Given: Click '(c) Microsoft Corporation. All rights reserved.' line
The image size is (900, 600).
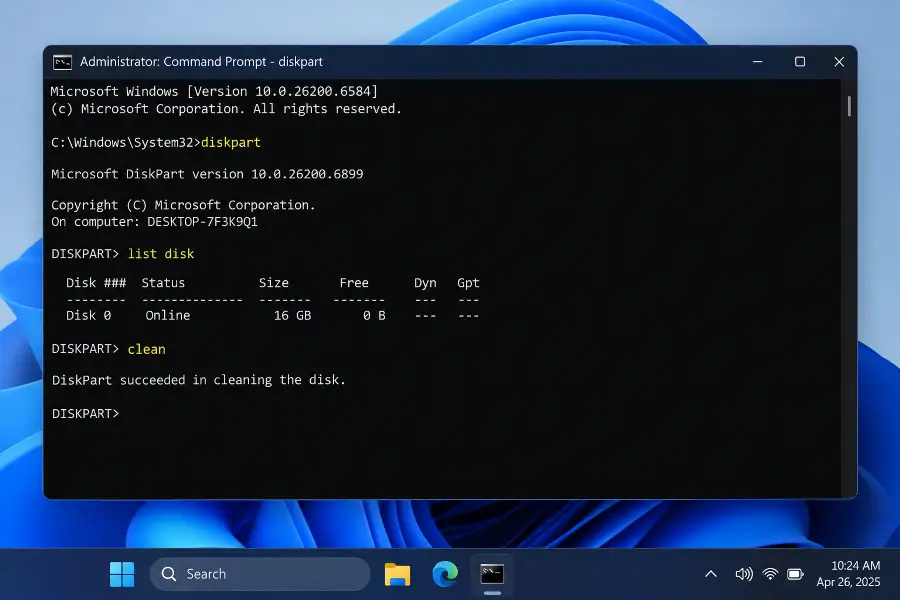Looking at the screenshot, I should [x=226, y=109].
